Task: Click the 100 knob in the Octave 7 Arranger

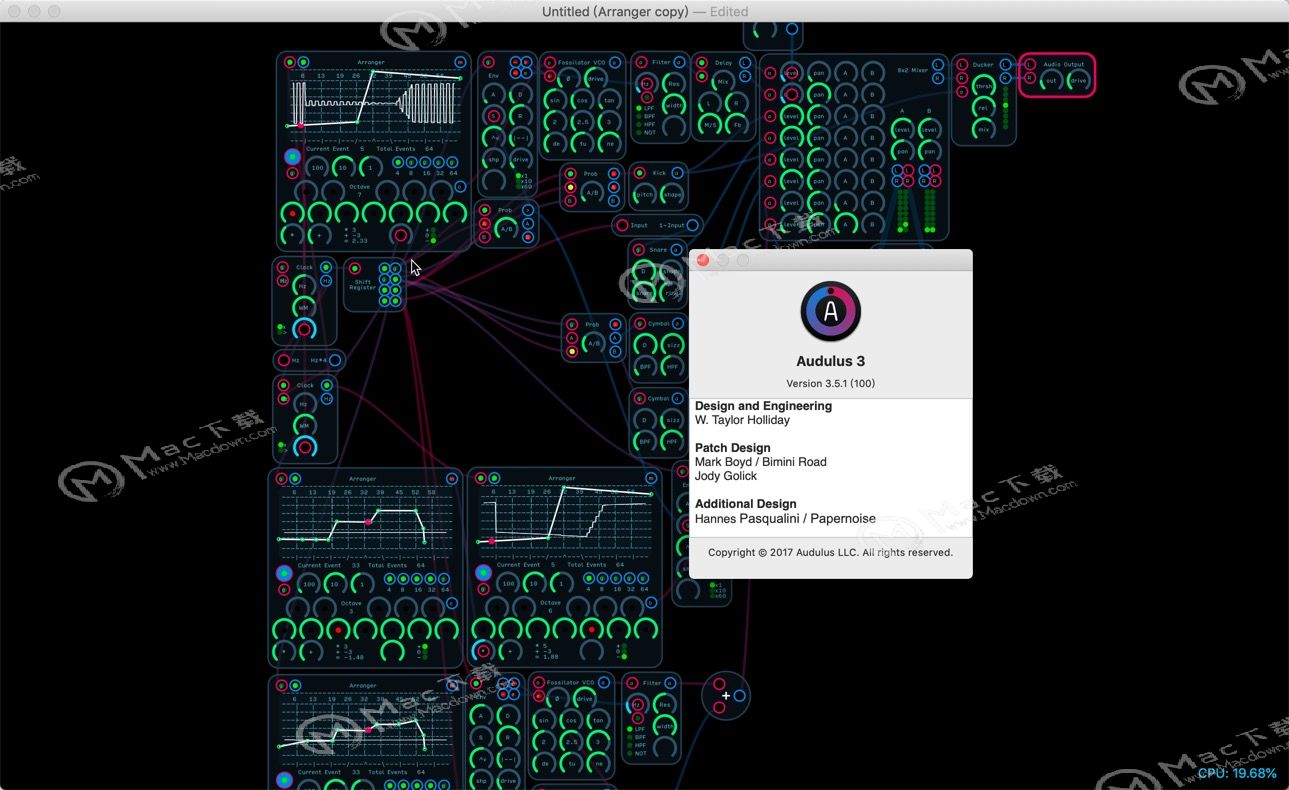Action: coord(317,167)
